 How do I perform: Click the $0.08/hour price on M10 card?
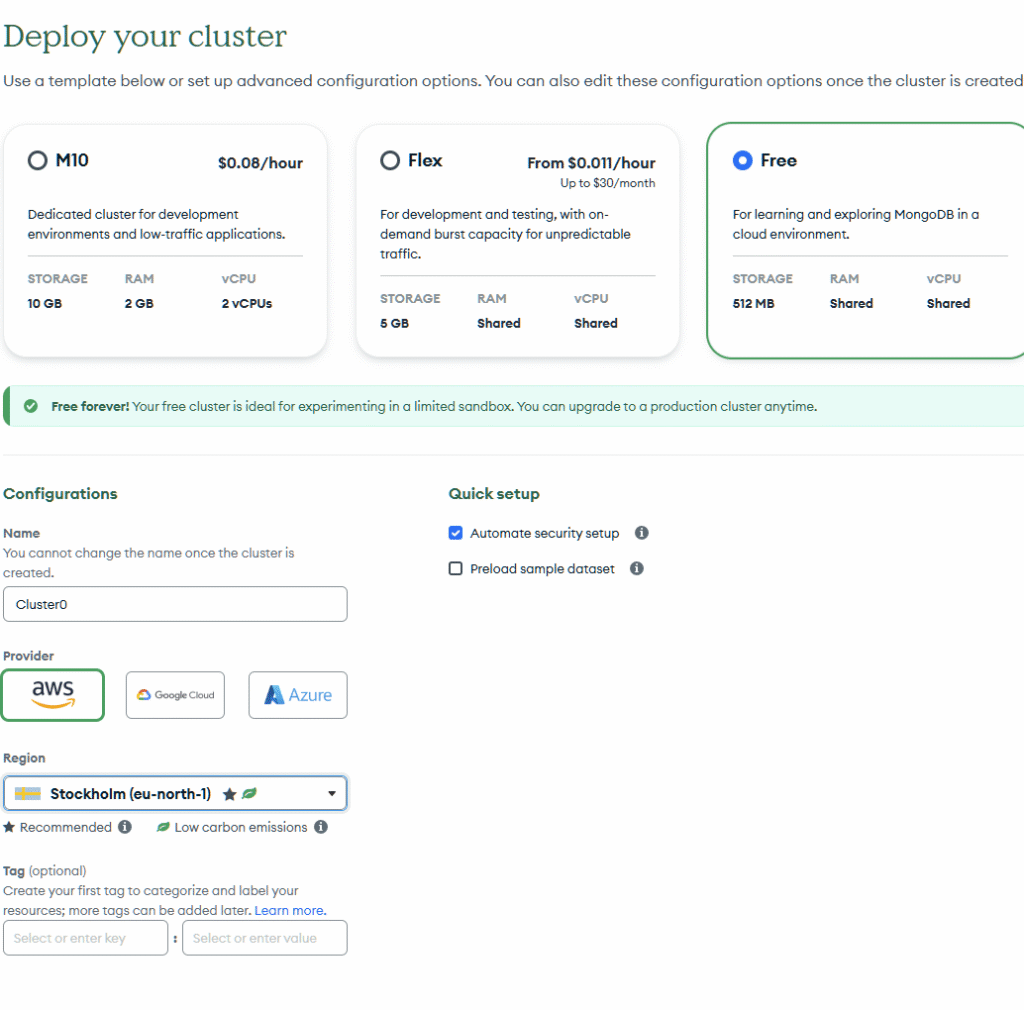(x=261, y=163)
